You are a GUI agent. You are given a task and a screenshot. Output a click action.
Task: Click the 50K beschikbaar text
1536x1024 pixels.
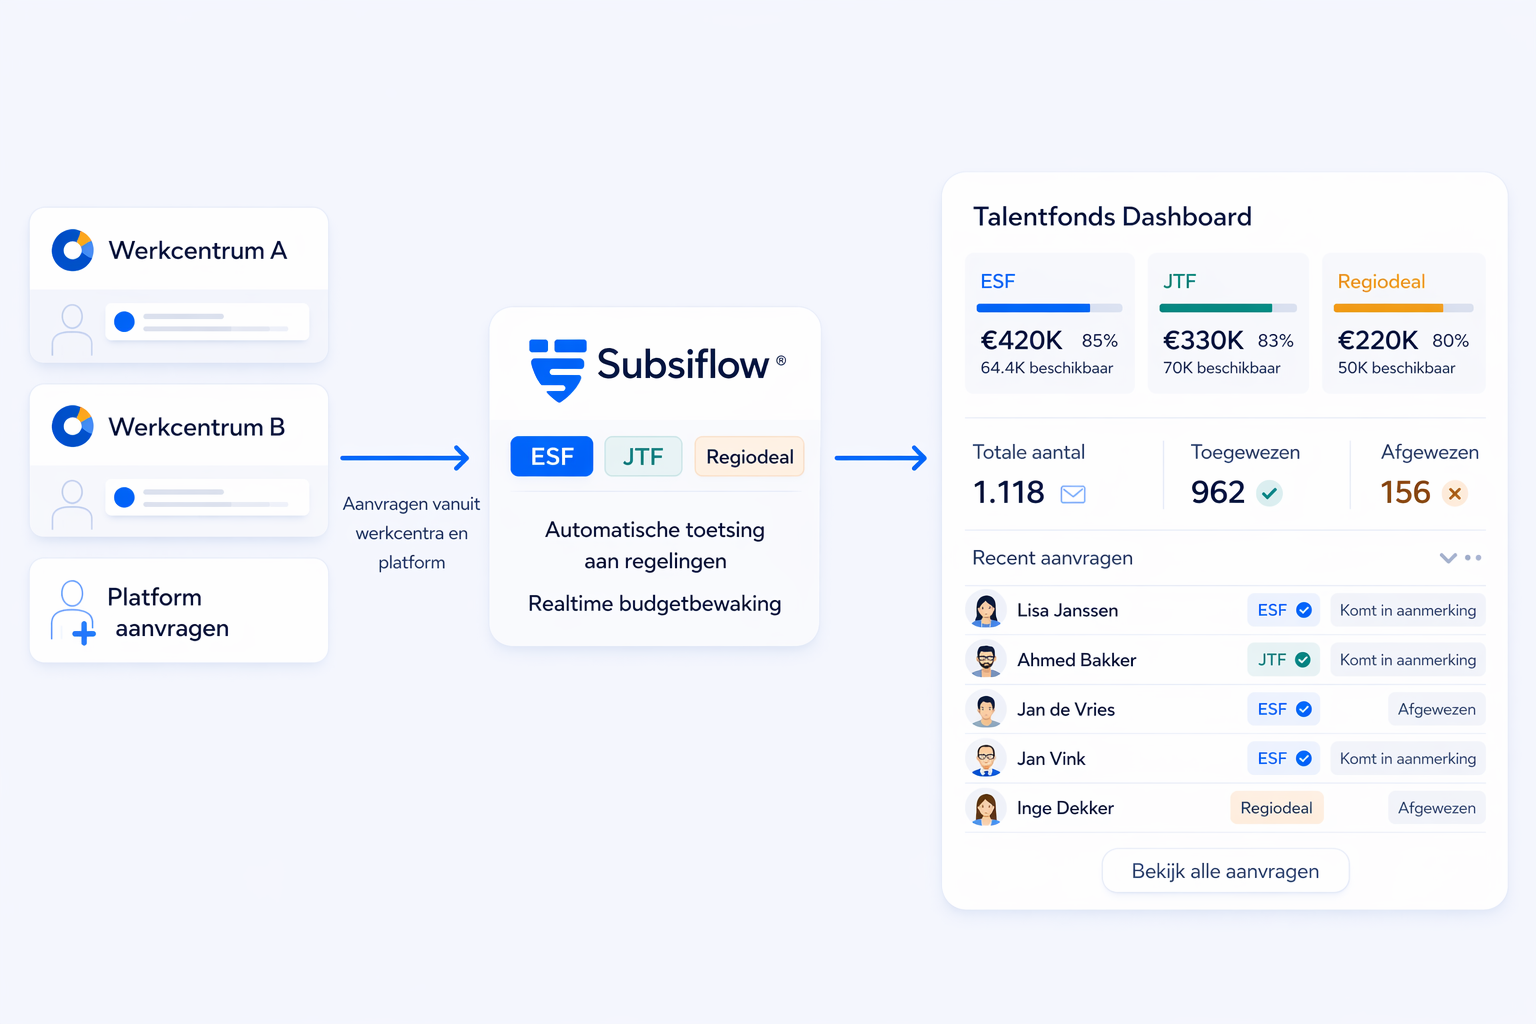(1397, 368)
